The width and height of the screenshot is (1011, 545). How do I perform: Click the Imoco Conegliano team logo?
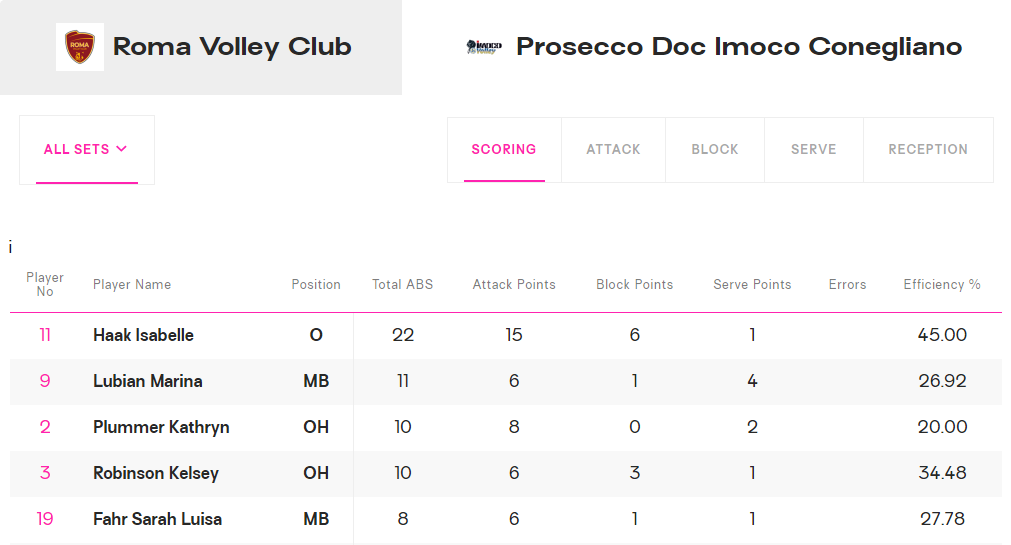coord(484,47)
